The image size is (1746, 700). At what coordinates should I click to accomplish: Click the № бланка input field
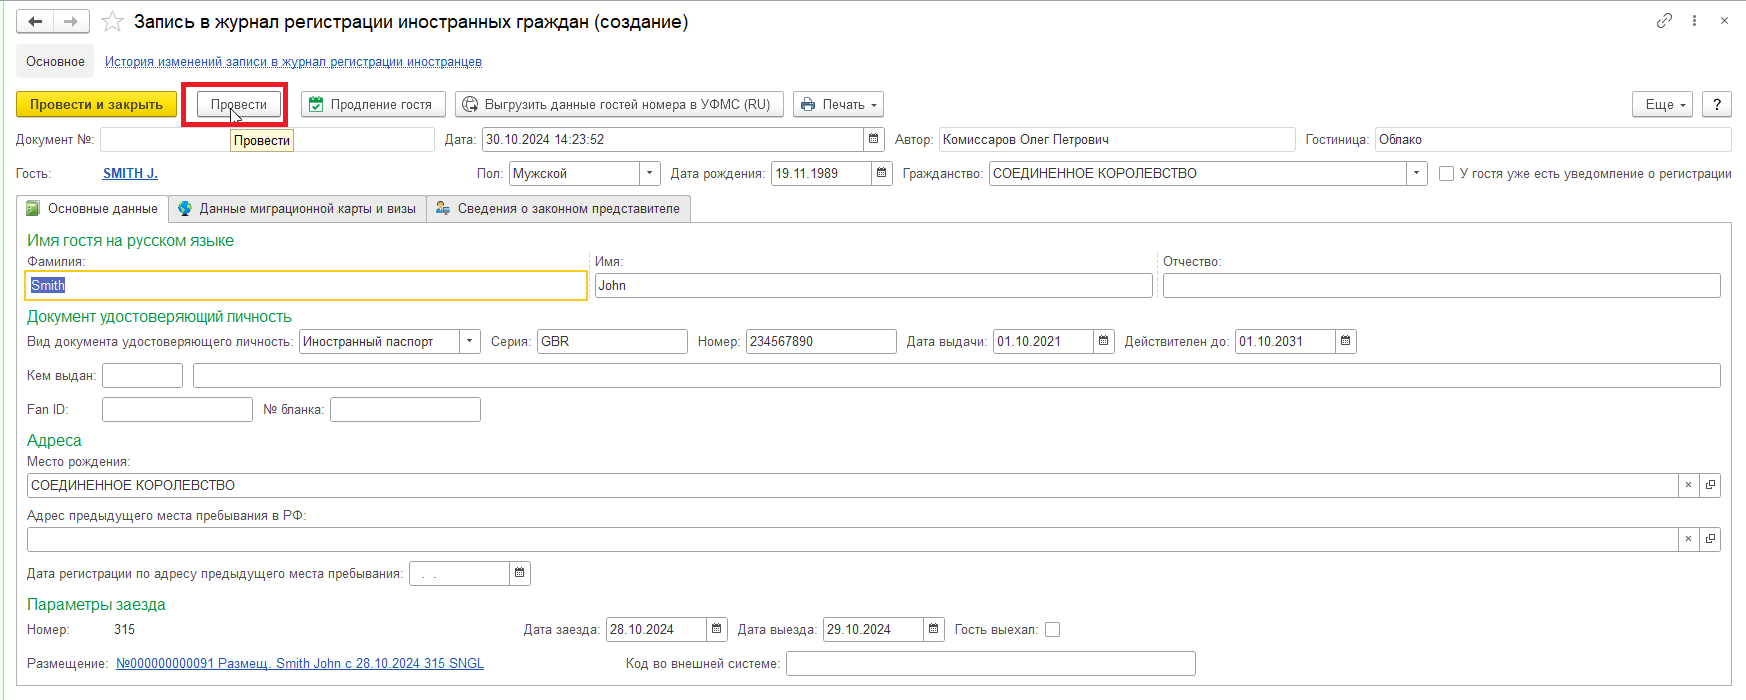pos(405,409)
